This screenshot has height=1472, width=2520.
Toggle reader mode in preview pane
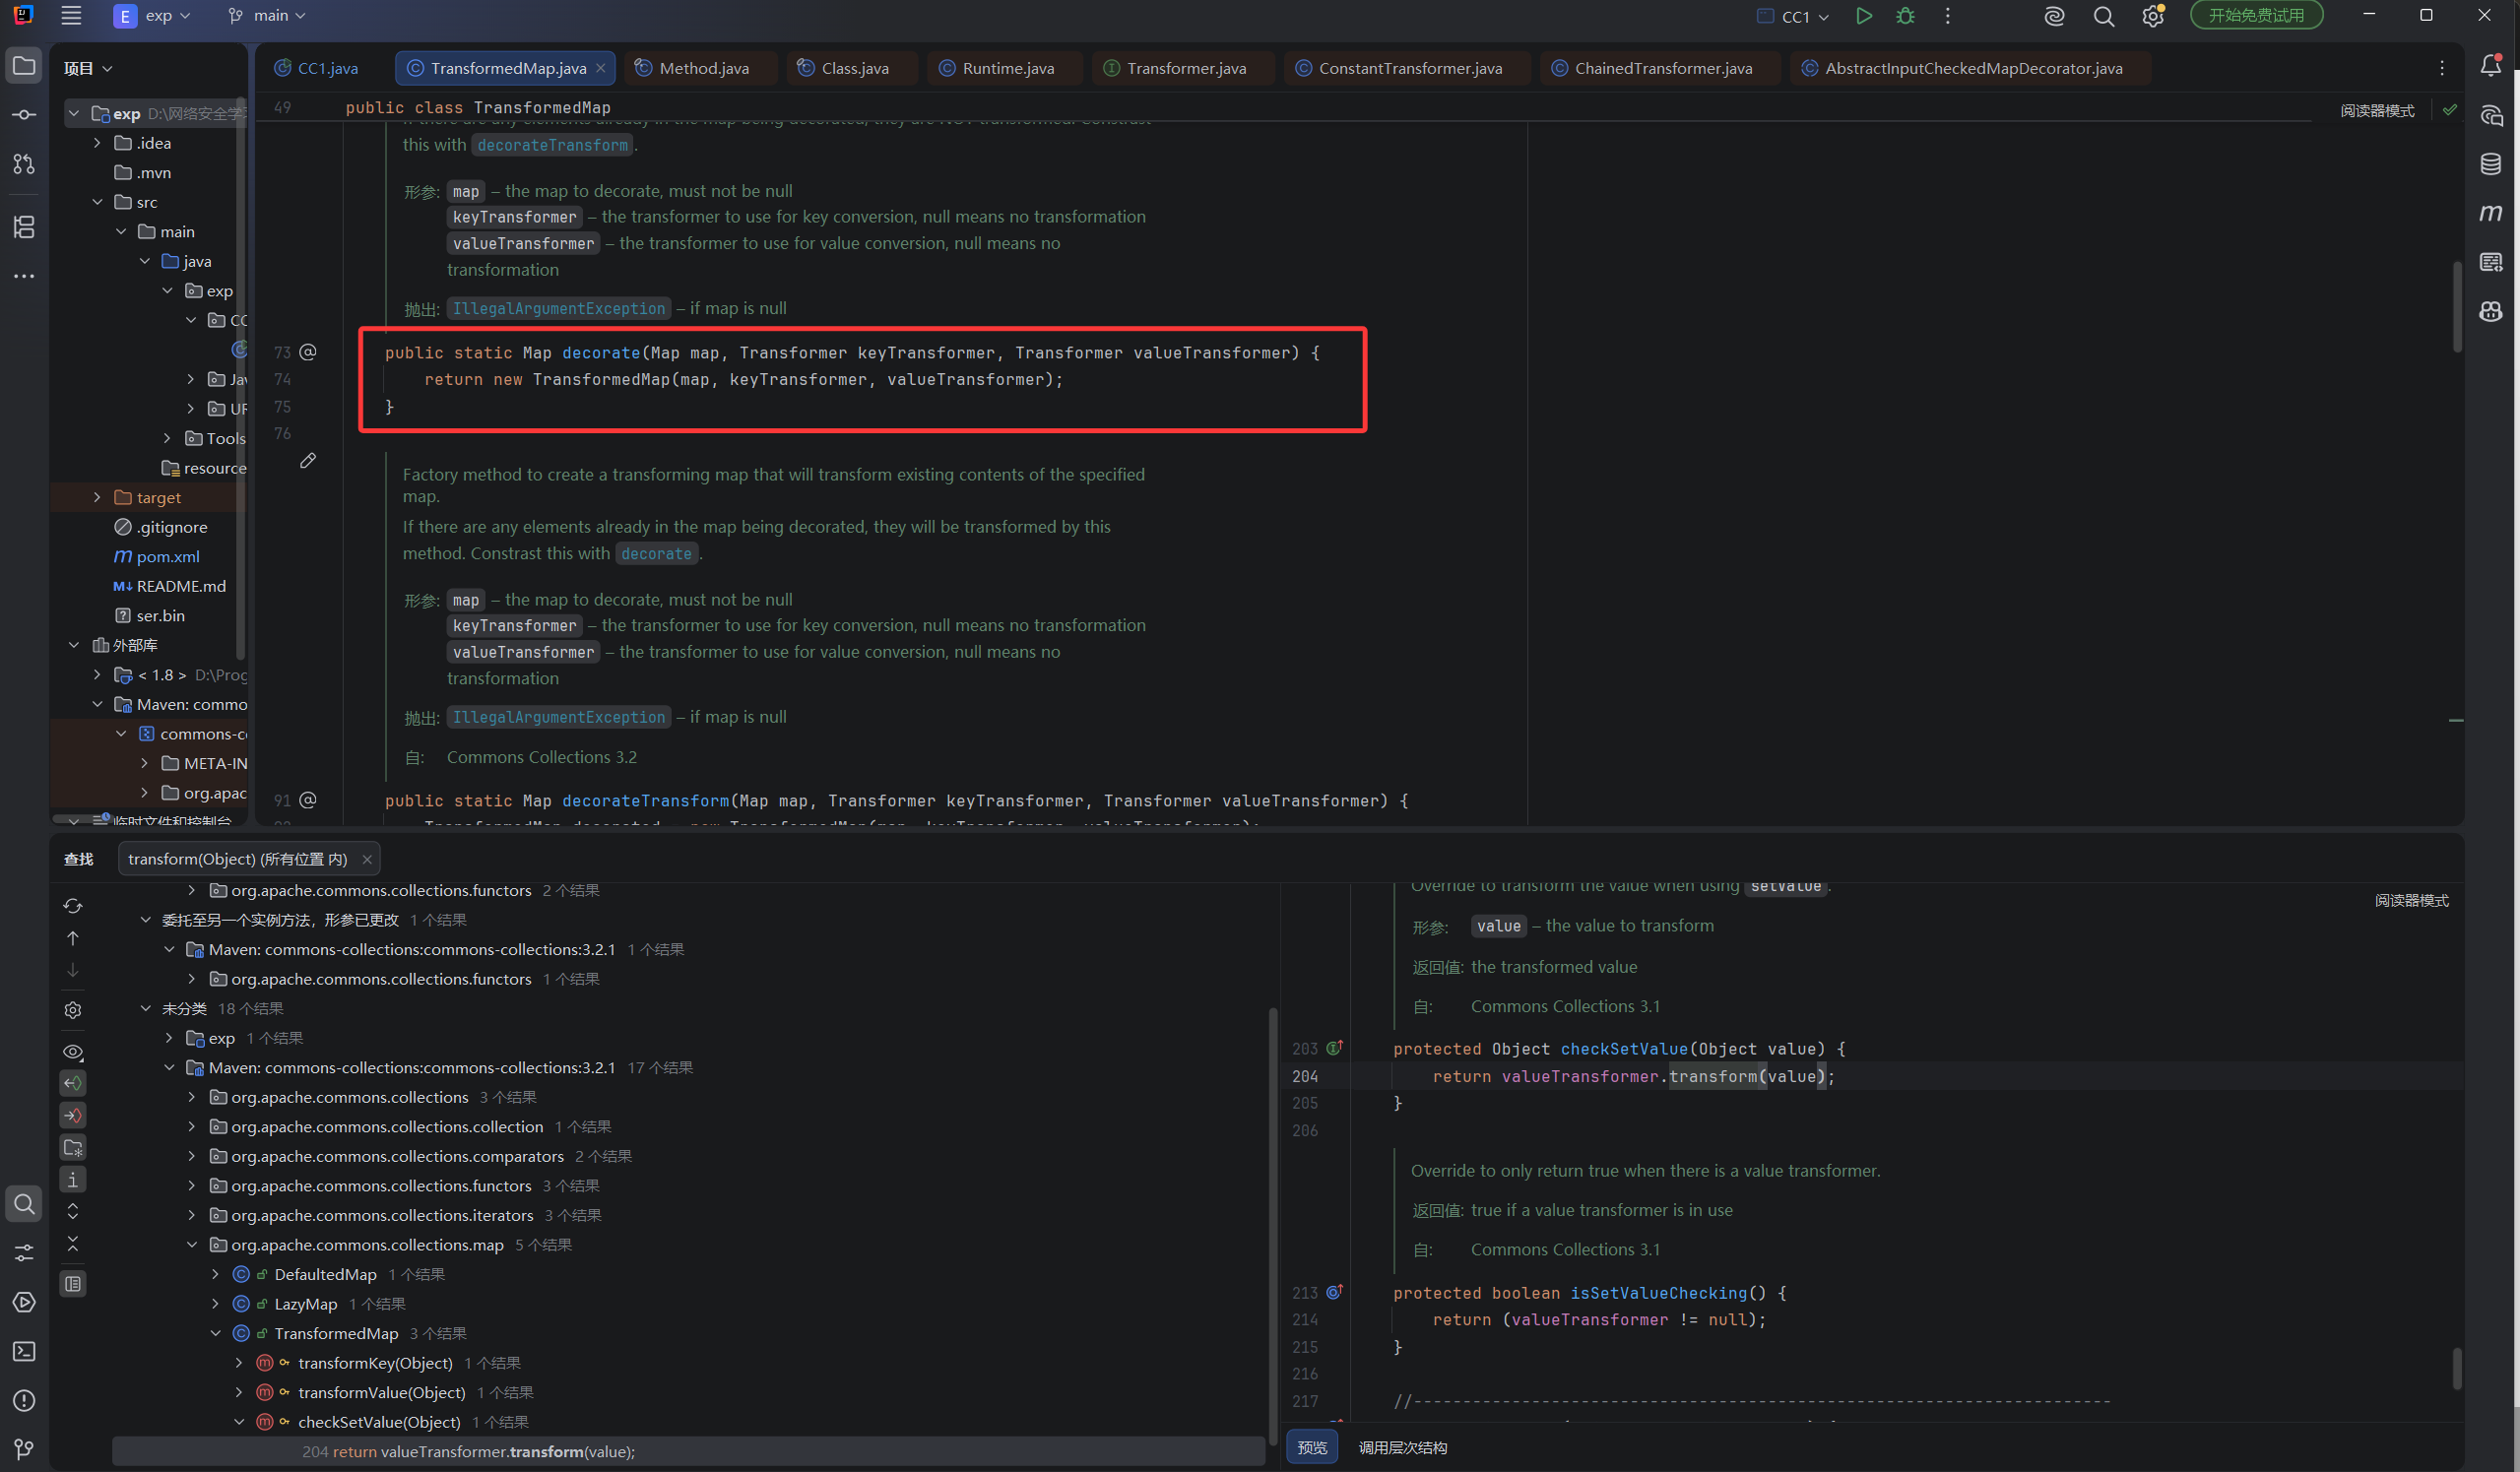coord(2411,900)
